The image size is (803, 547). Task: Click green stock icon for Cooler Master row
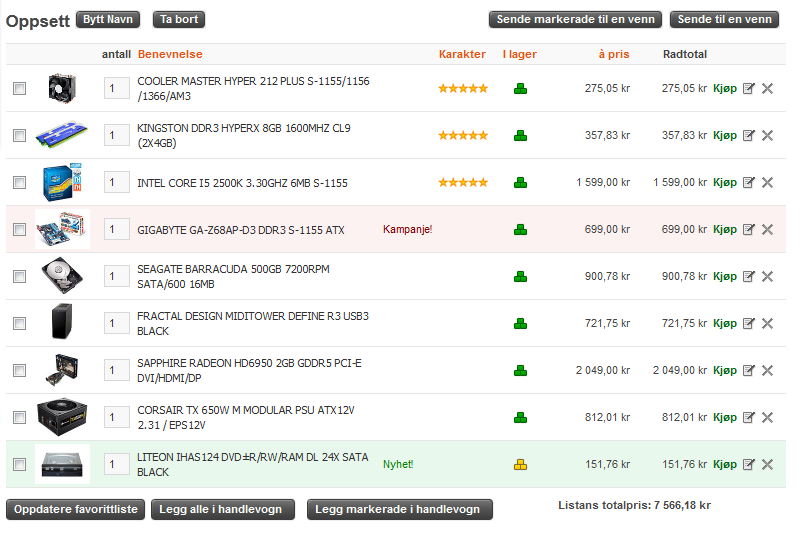pos(520,89)
